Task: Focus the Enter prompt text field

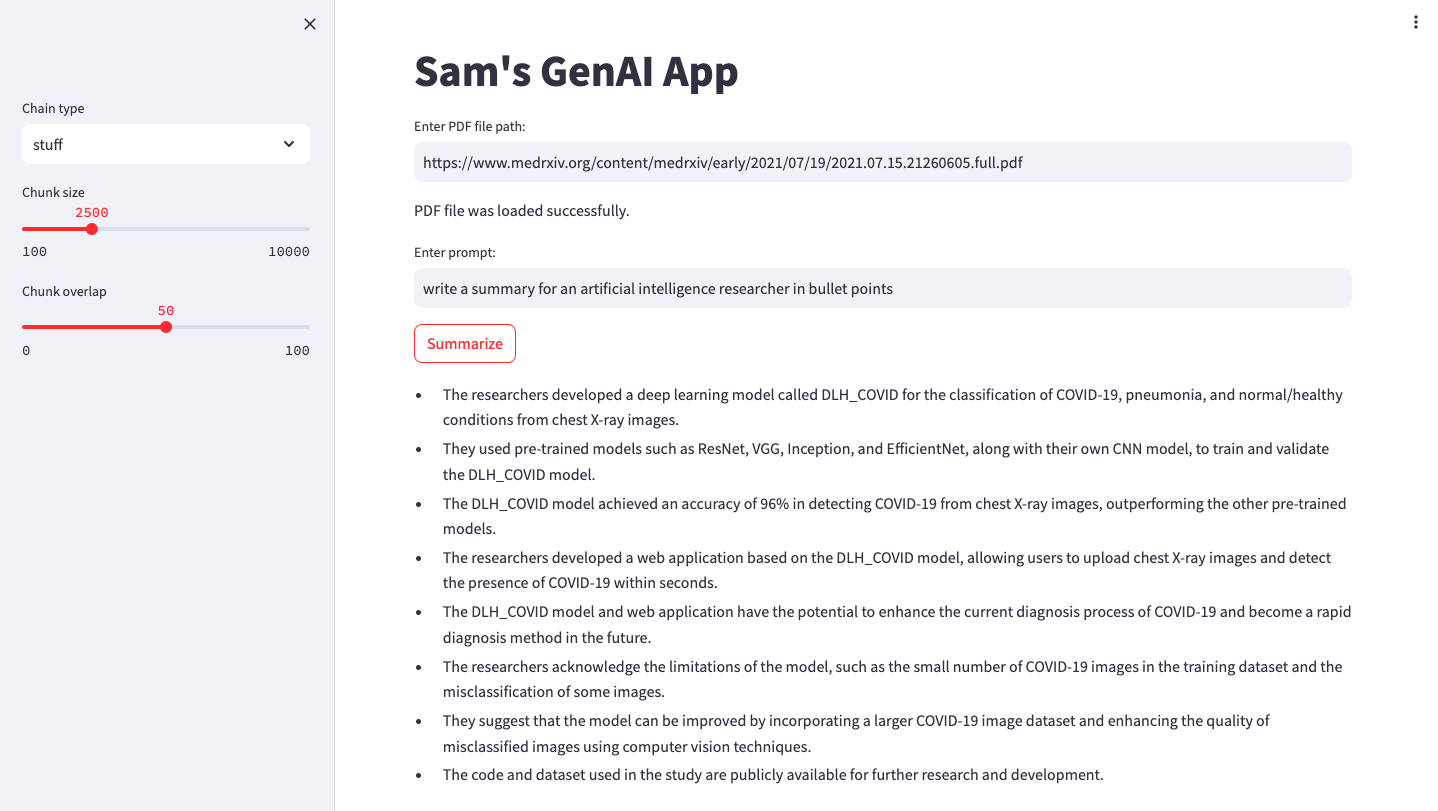Action: coord(882,288)
